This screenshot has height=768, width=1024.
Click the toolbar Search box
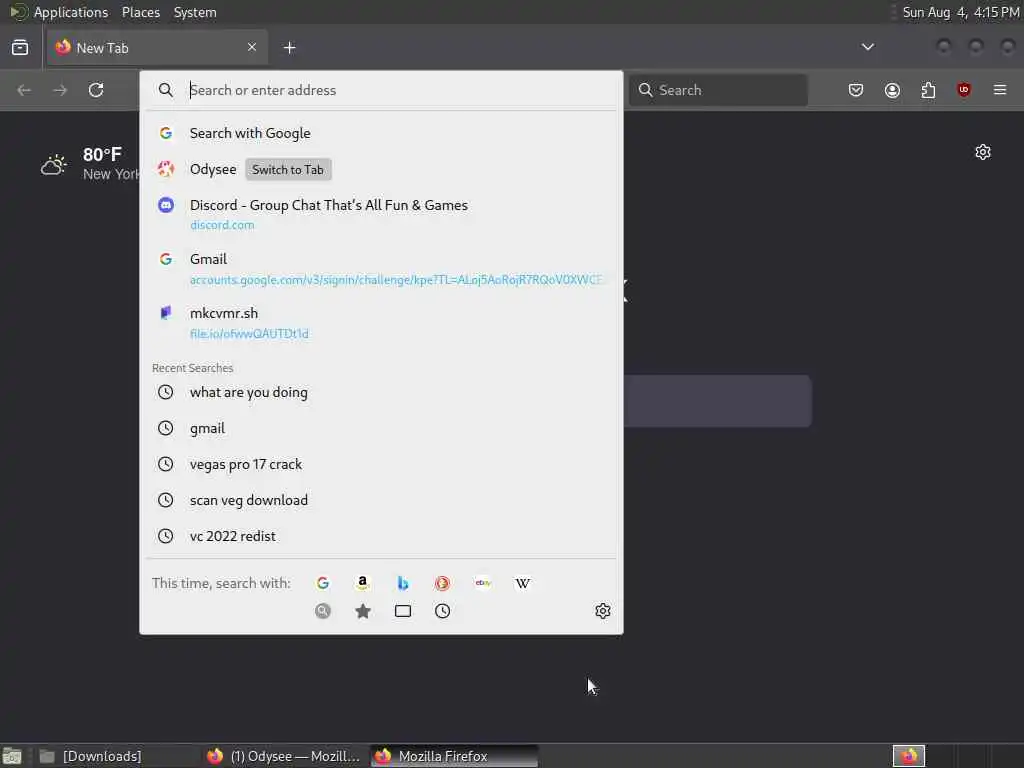718,90
